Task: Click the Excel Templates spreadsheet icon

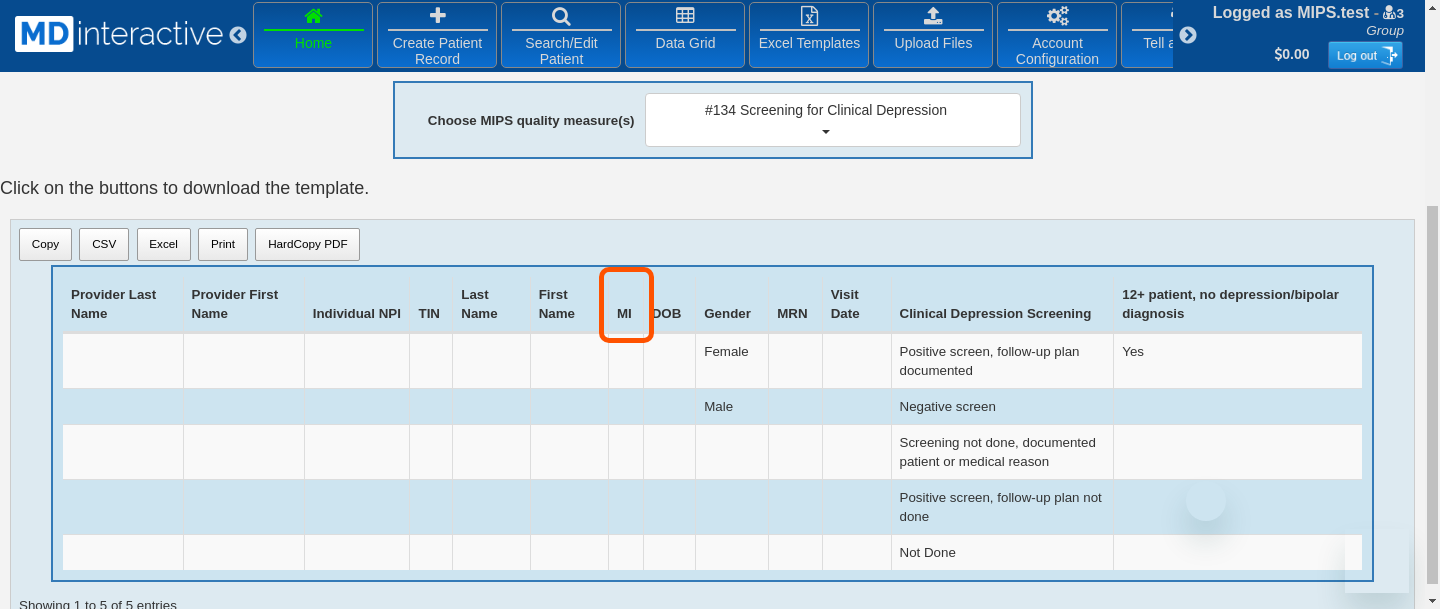Action: [809, 16]
